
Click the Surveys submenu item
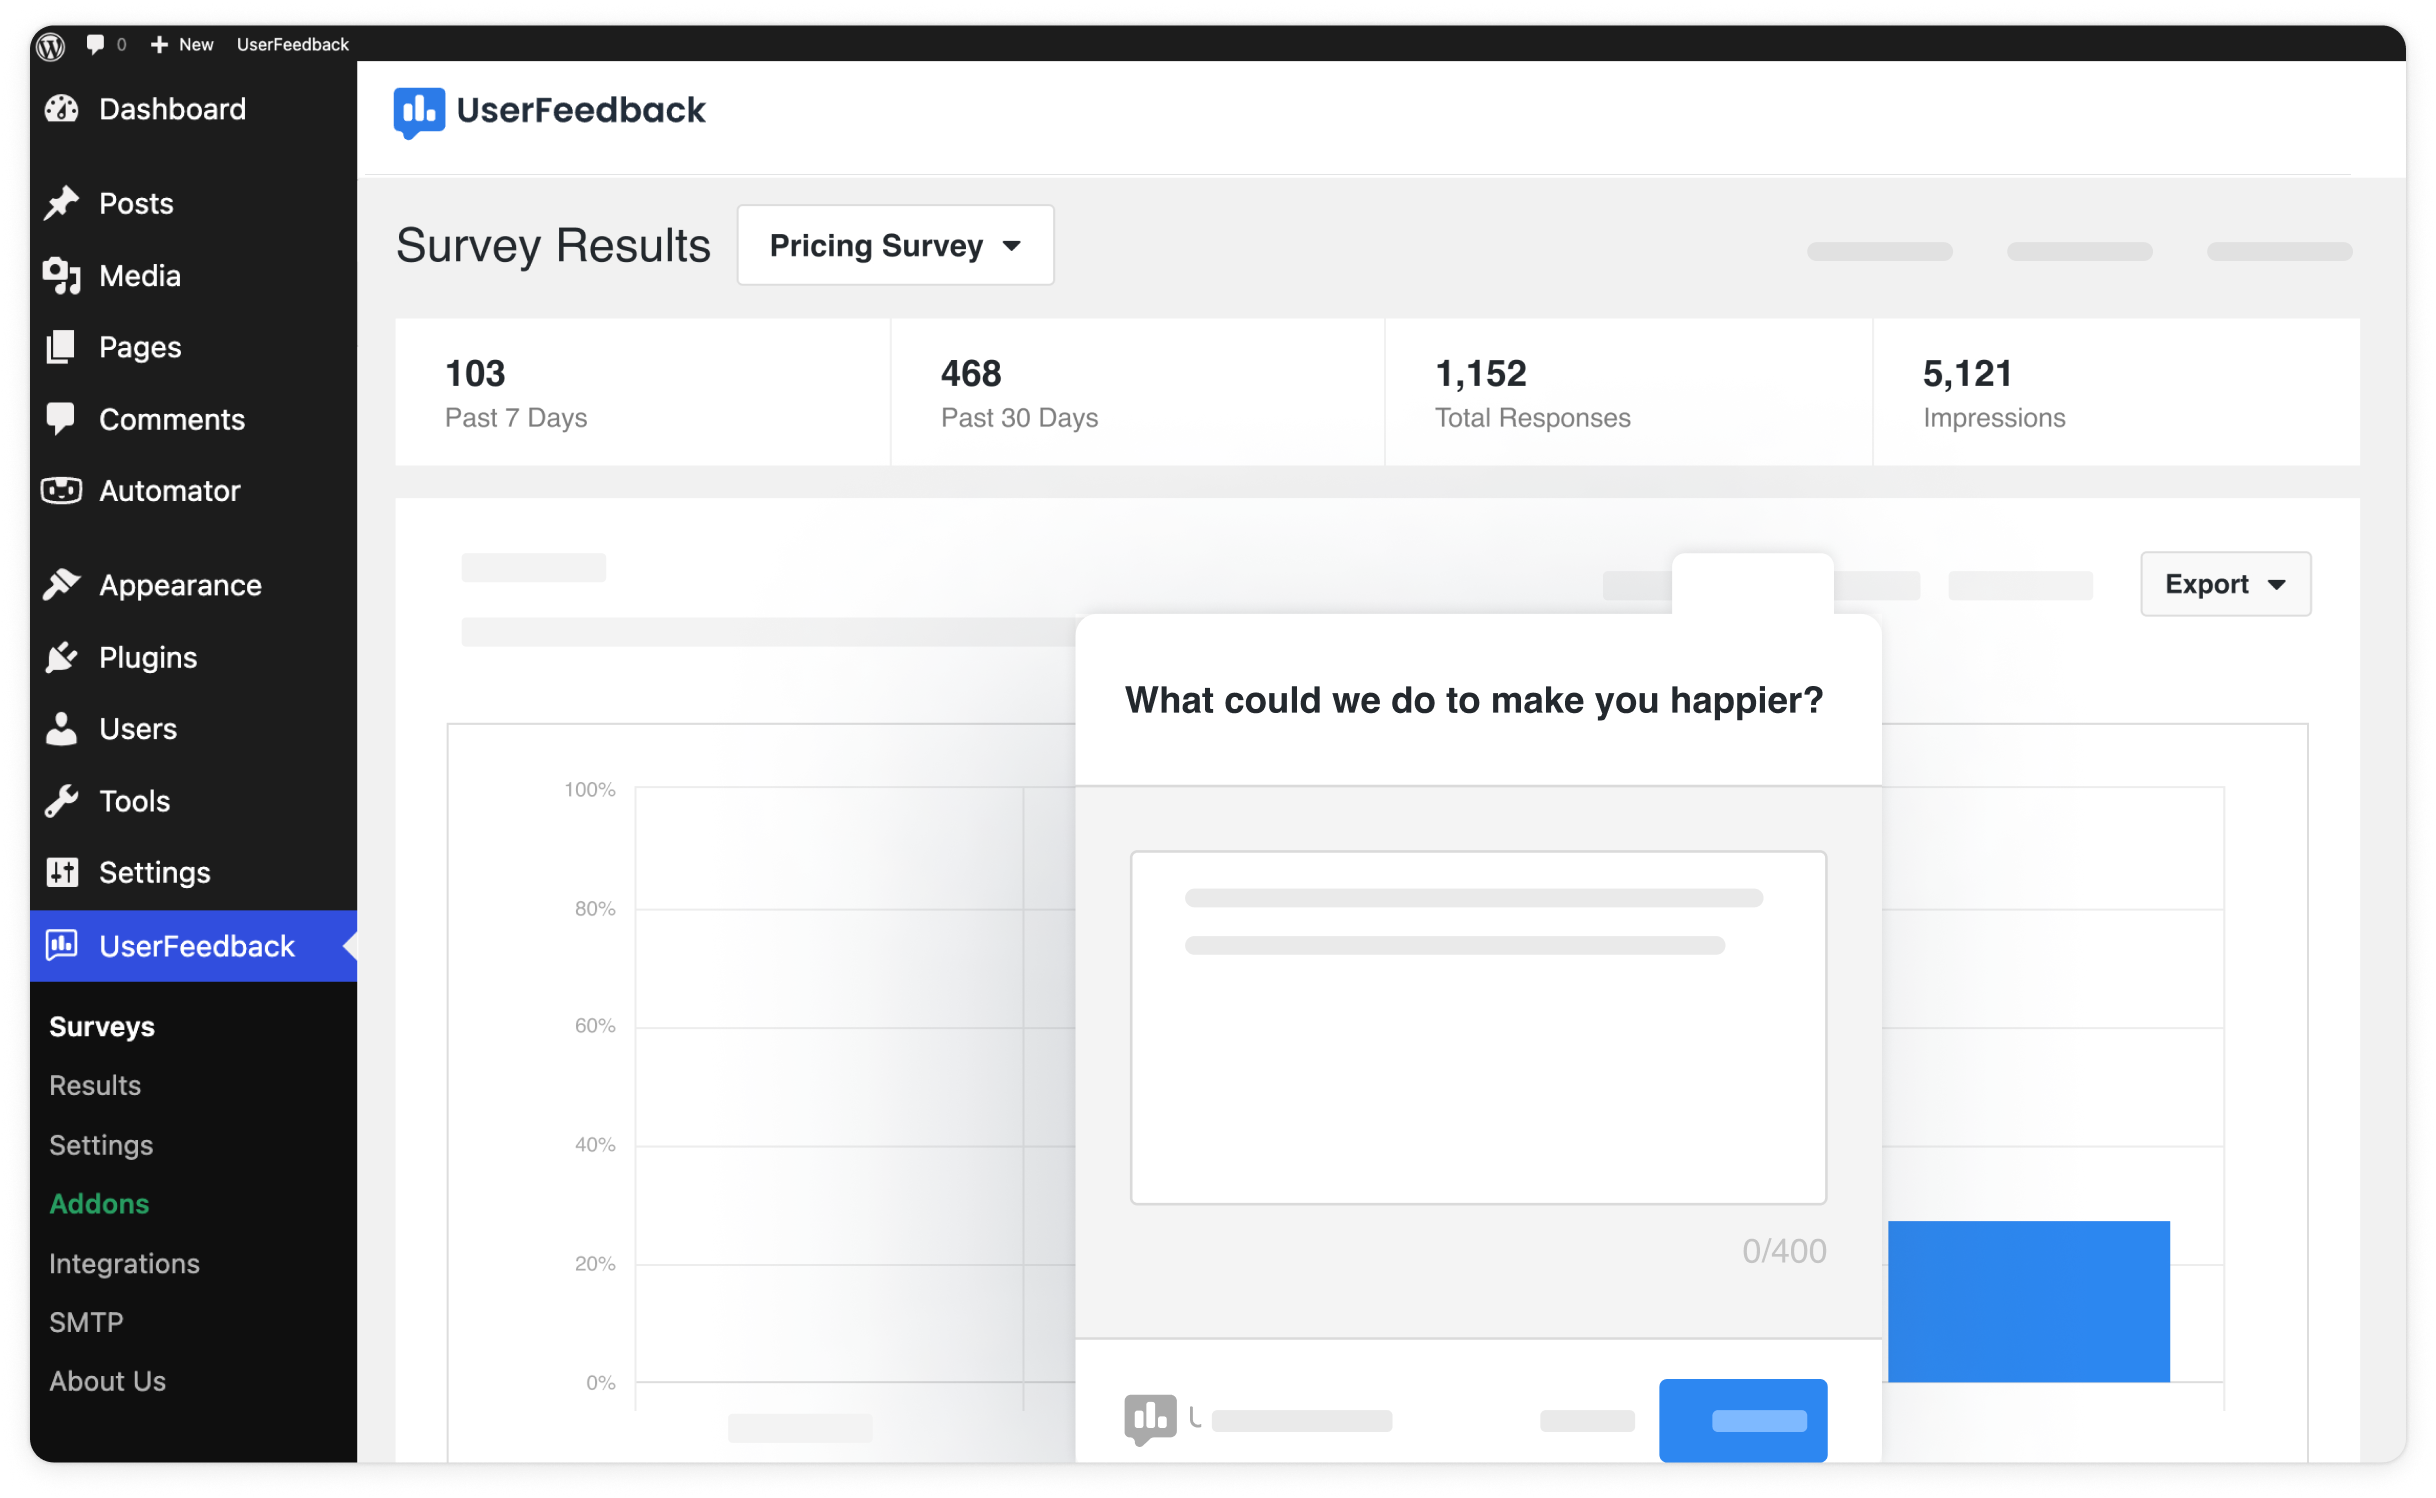click(103, 1025)
